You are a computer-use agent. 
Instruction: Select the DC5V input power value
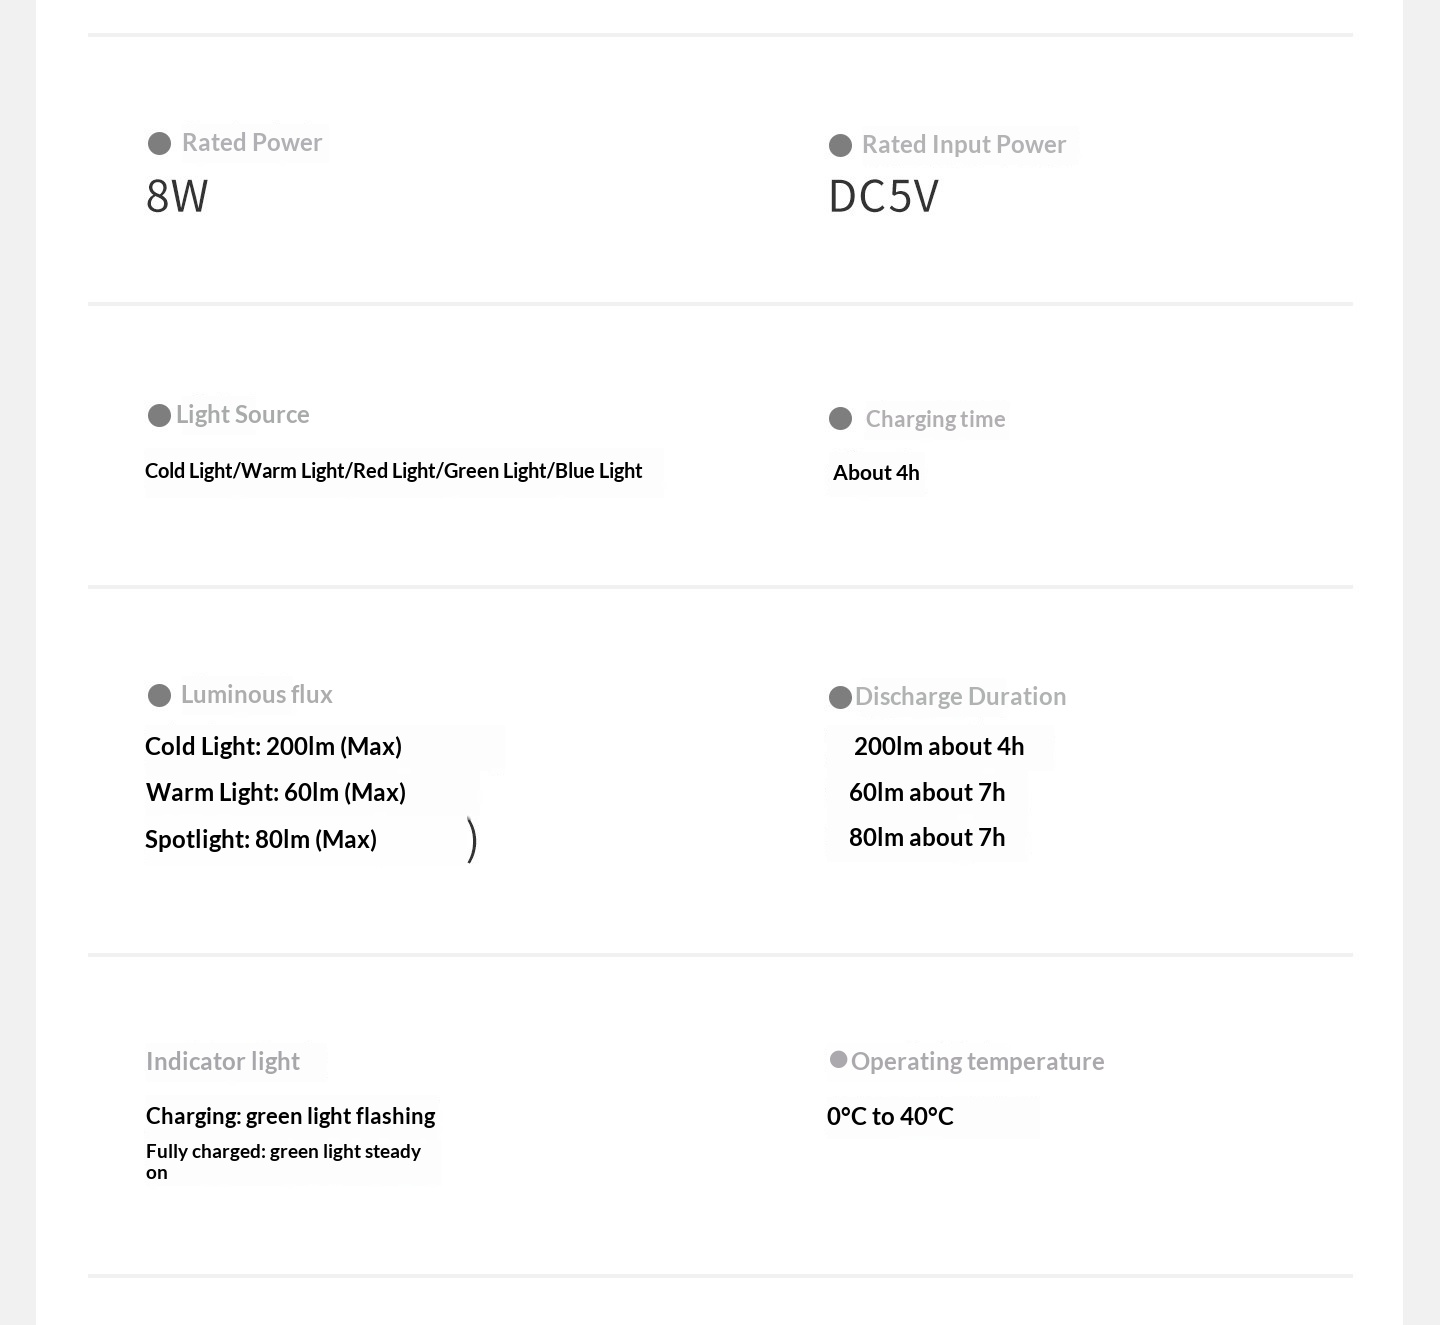883,196
